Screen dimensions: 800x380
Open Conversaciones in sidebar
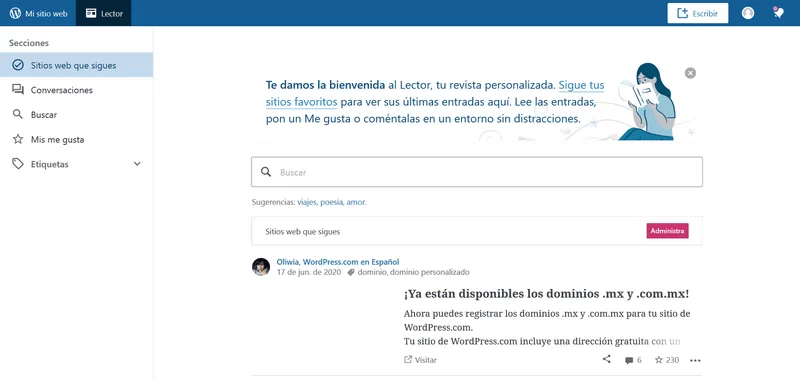click(x=77, y=90)
